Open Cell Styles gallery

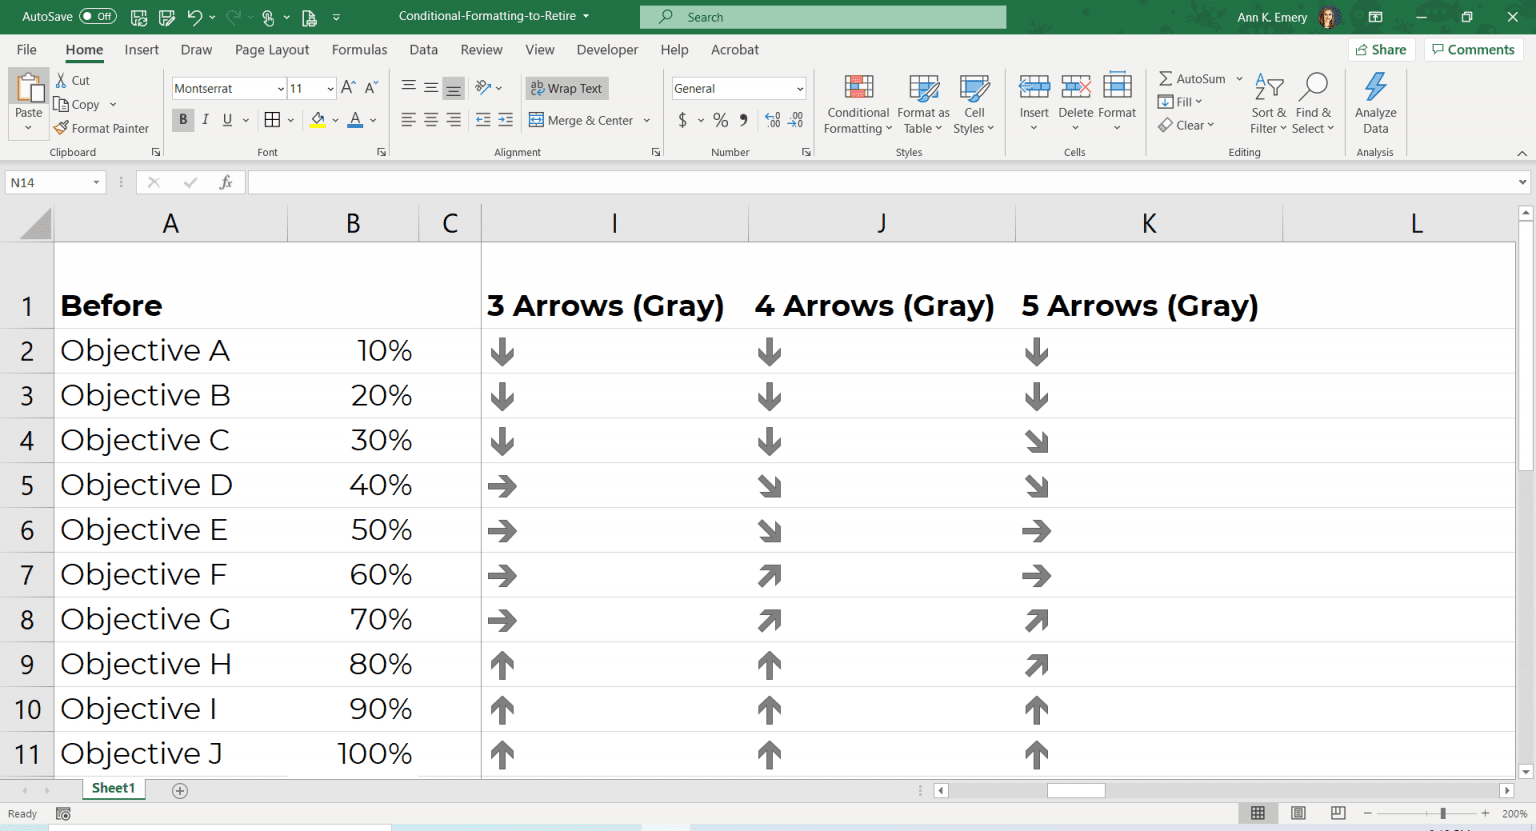(x=974, y=103)
